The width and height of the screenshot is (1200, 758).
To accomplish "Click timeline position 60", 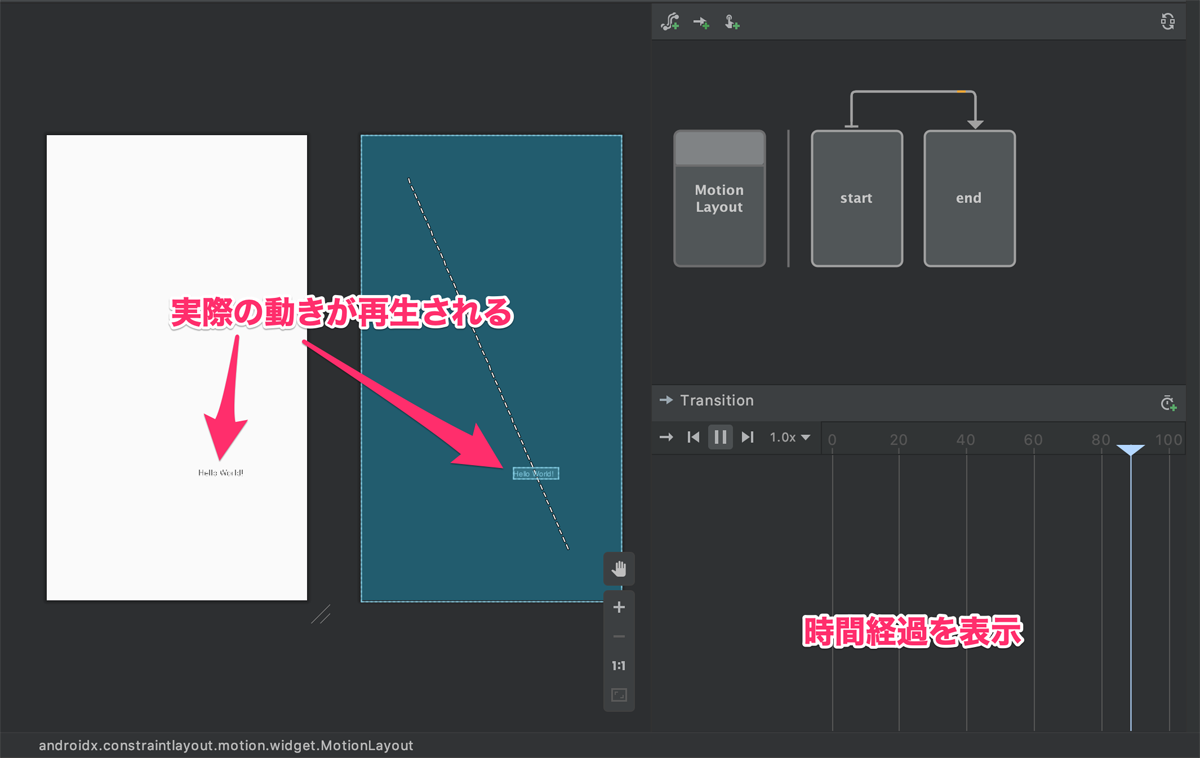I will click(x=1033, y=440).
